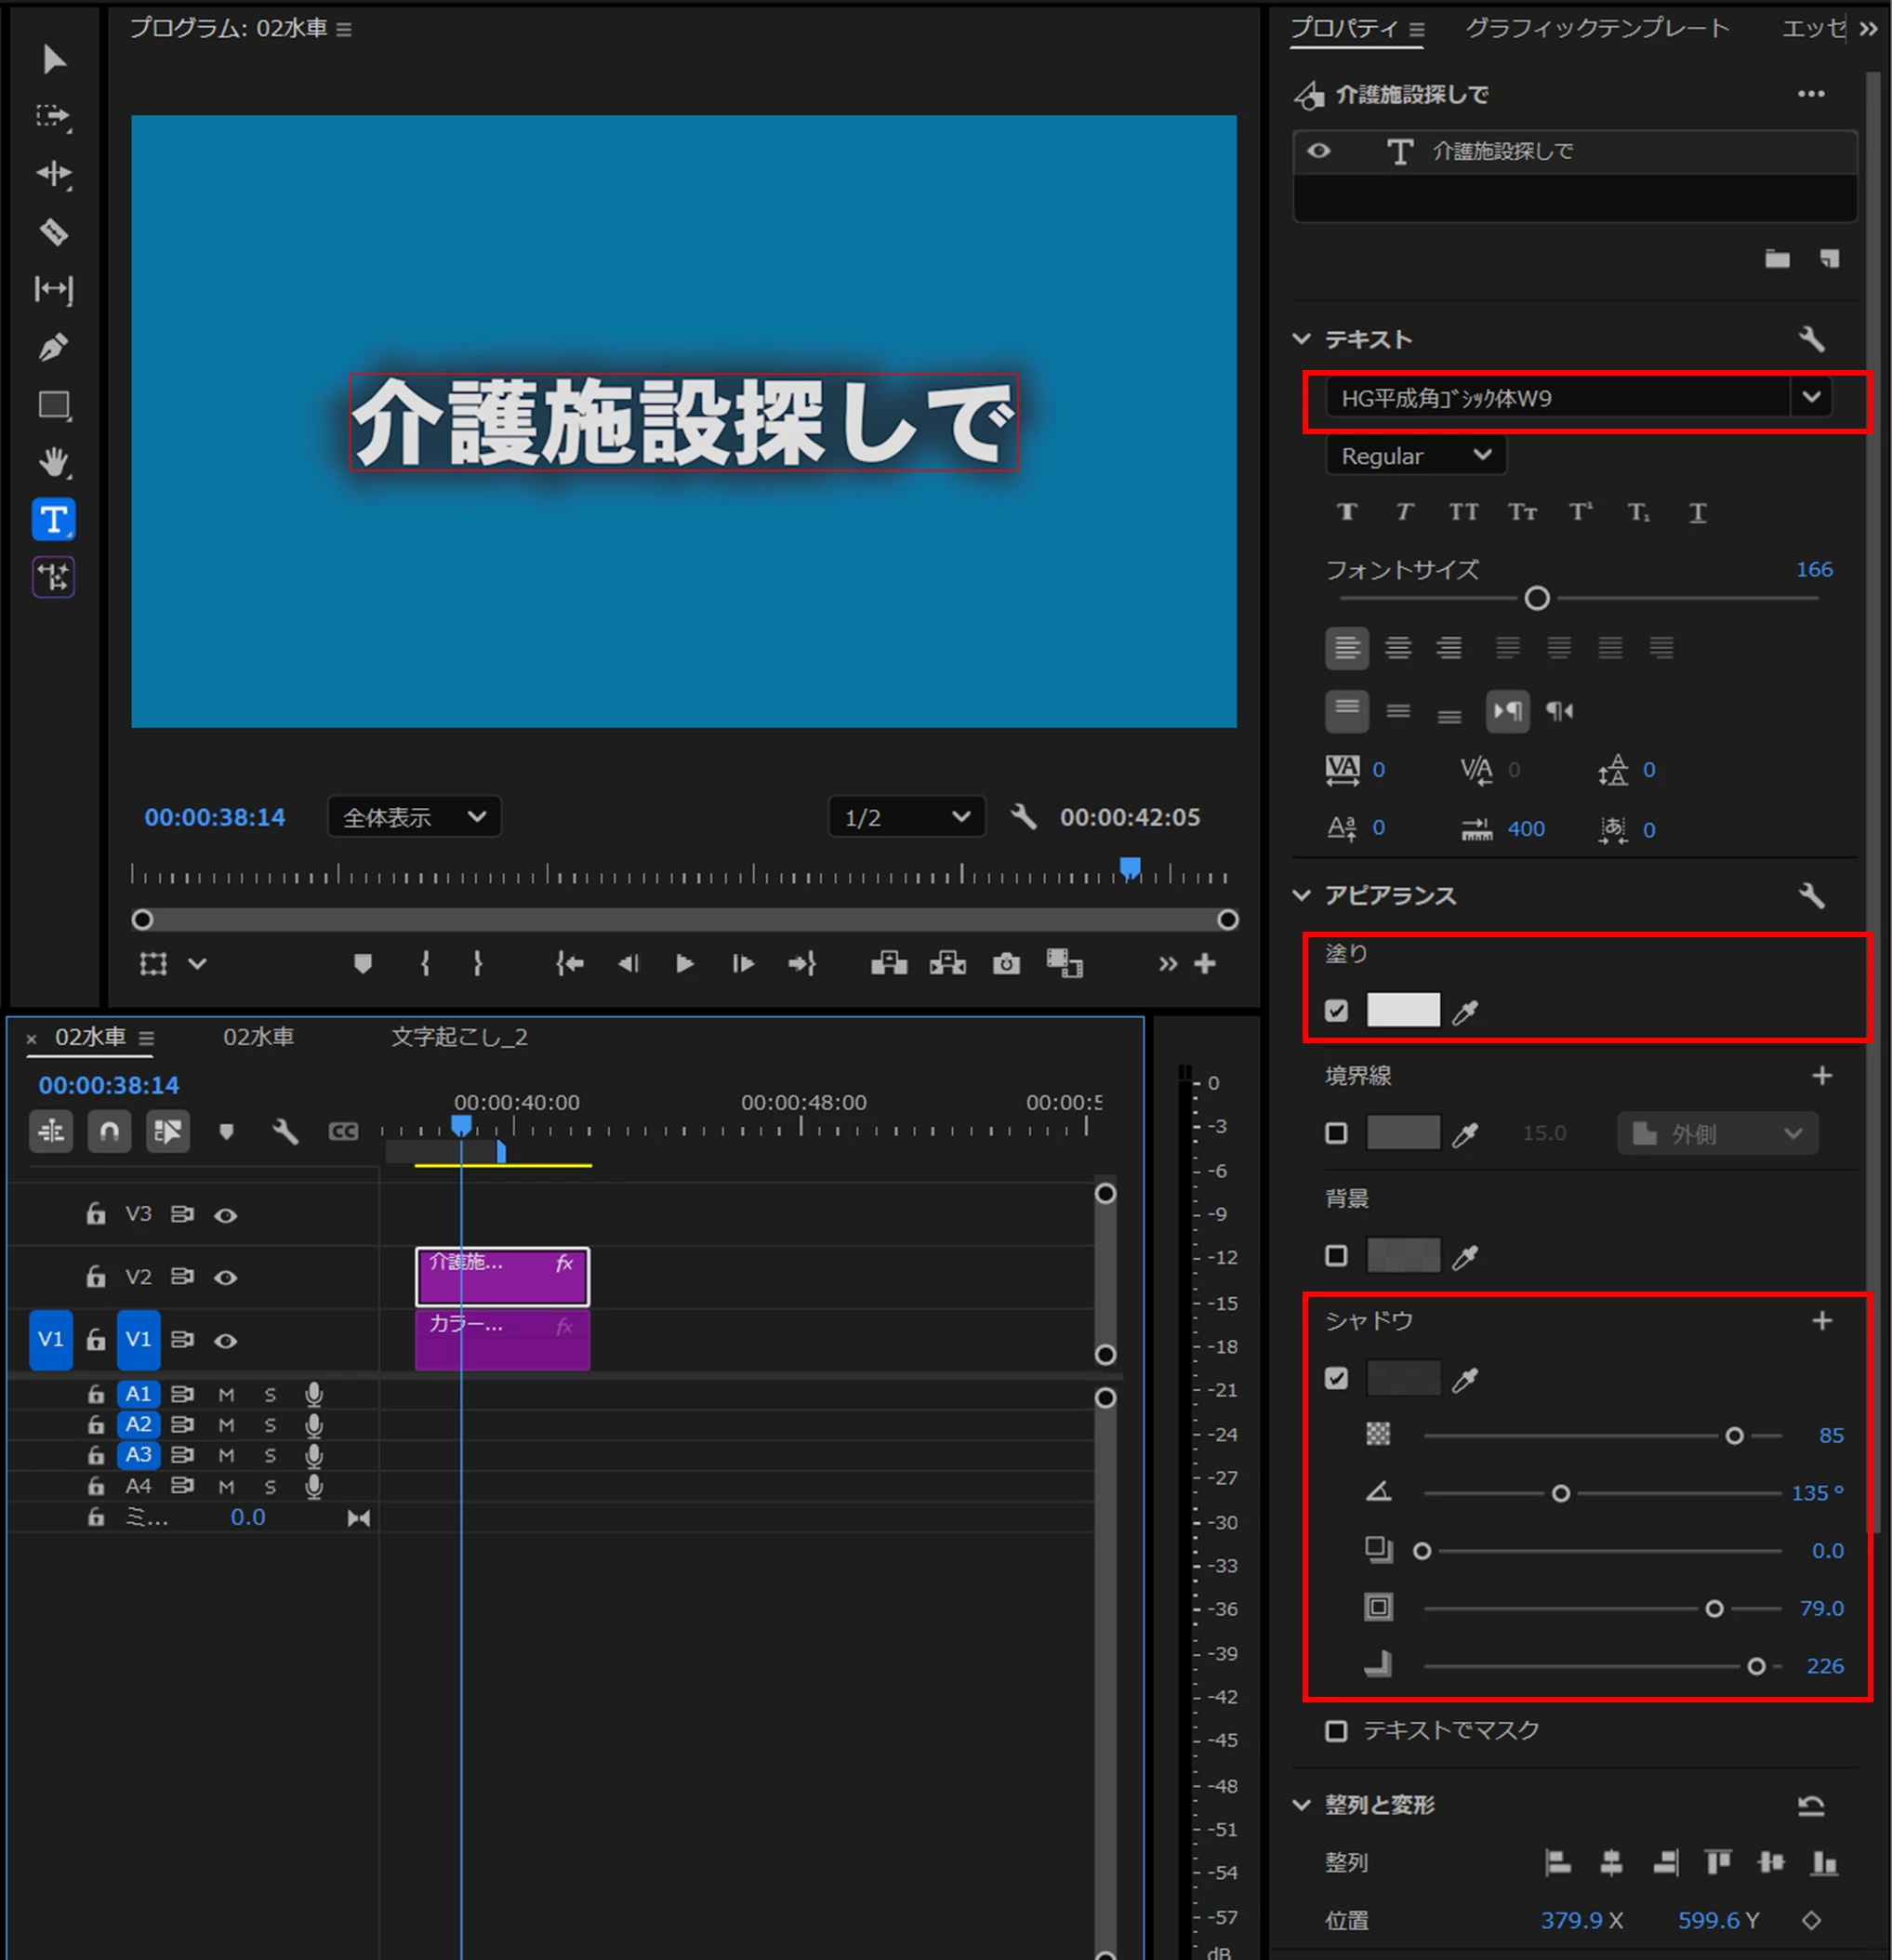Switch to the グラフィックテンプレート tab
The height and width of the screenshot is (1960, 1892).
point(1597,28)
